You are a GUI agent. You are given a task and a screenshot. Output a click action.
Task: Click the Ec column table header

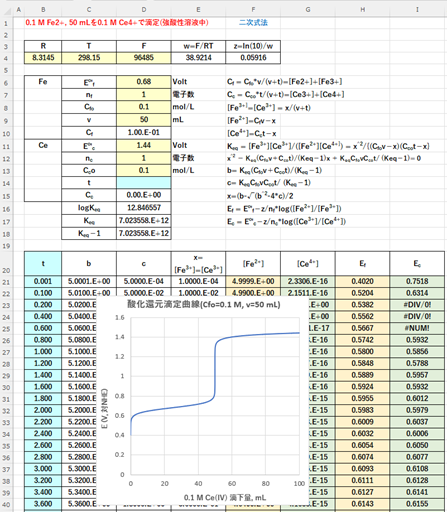[x=417, y=264]
